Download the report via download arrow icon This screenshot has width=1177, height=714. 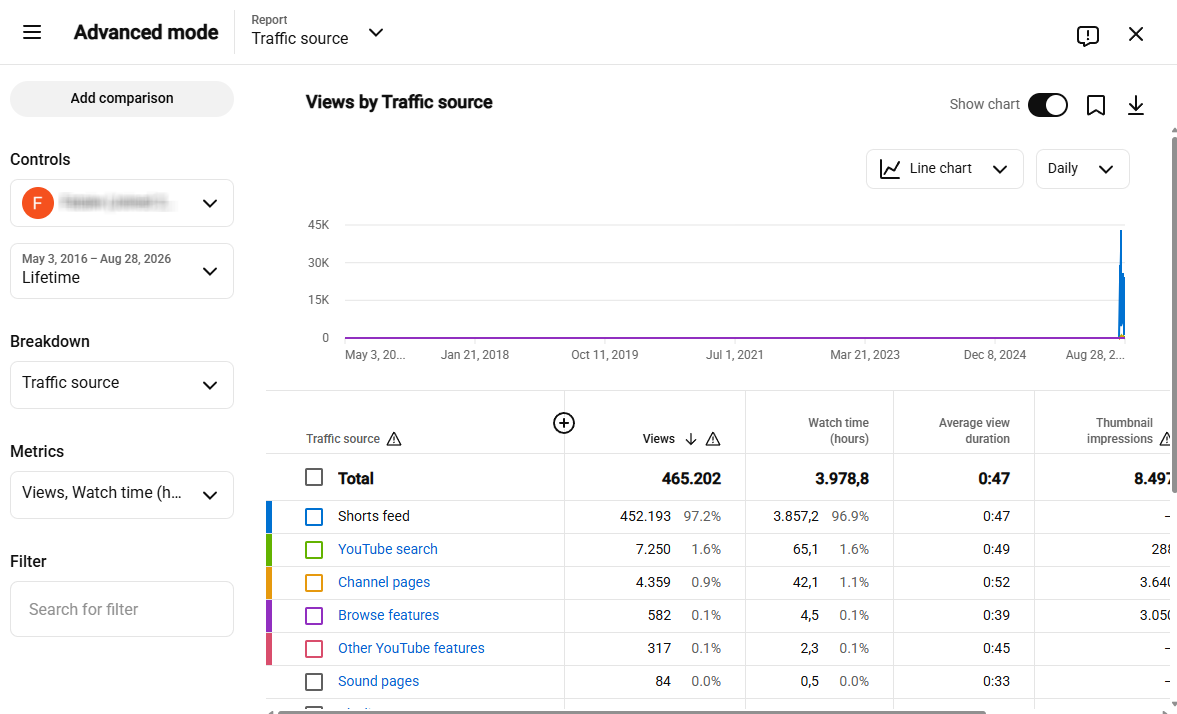coord(1136,105)
